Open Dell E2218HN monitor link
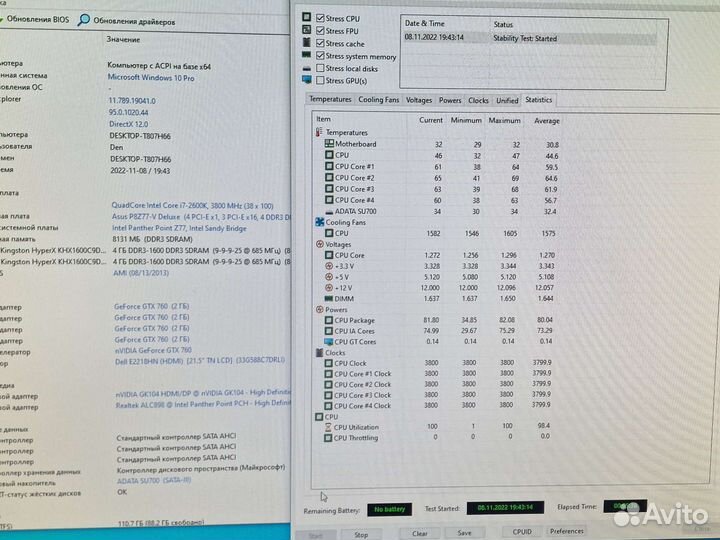 (x=200, y=360)
